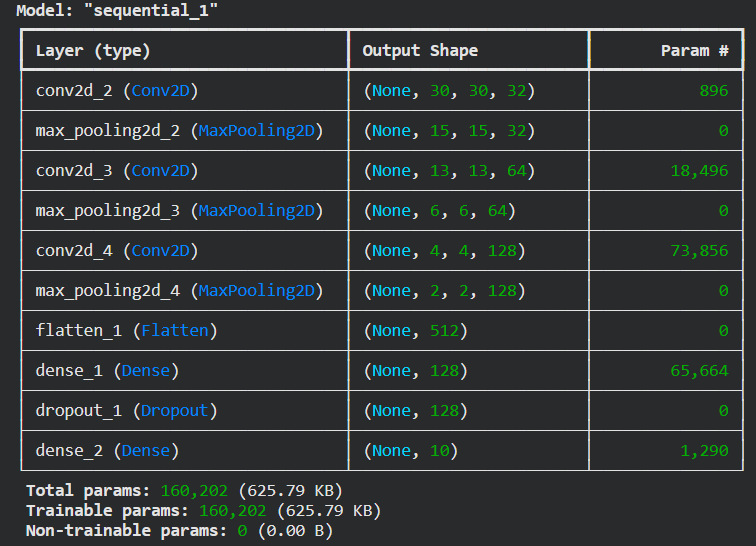Click the "Param #" column header
Image resolution: width=756 pixels, height=546 pixels.
pos(695,50)
